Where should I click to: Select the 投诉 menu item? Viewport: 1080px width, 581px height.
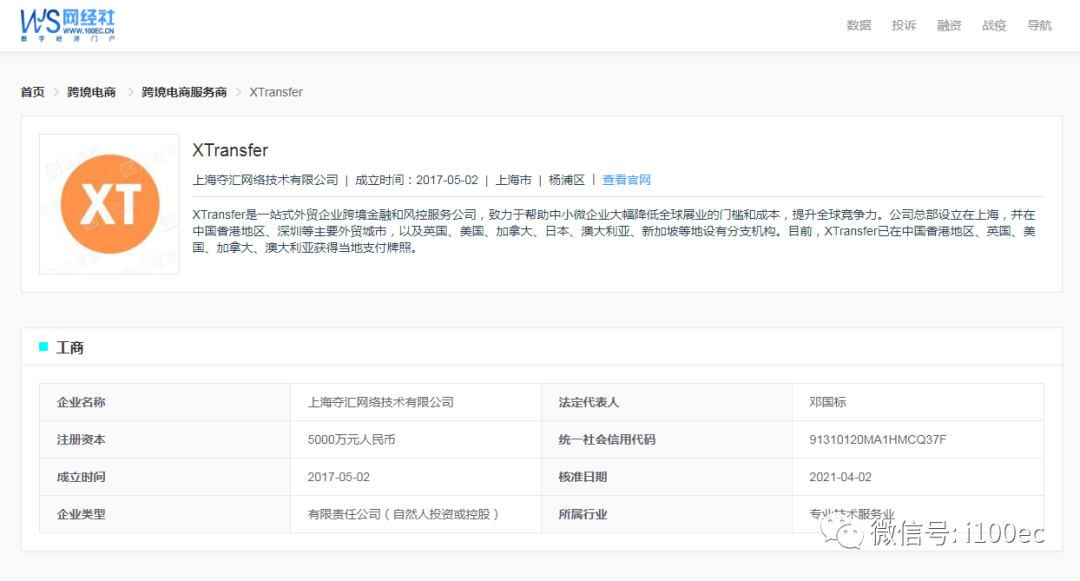click(904, 25)
